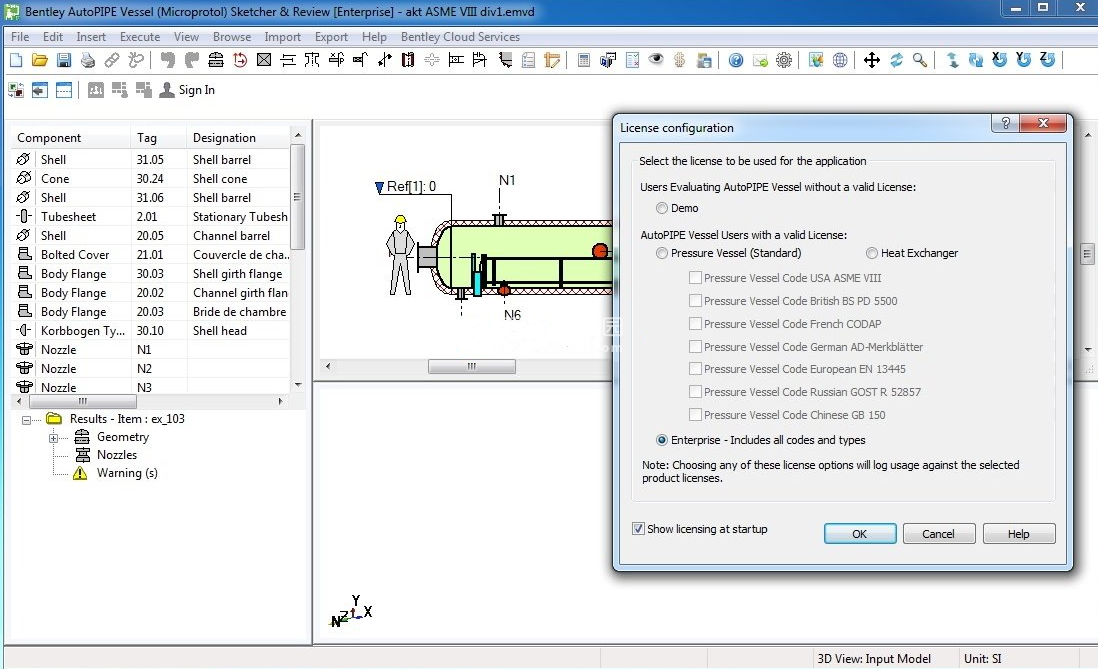Toggle Show licensing at startup checkbox

tap(638, 529)
